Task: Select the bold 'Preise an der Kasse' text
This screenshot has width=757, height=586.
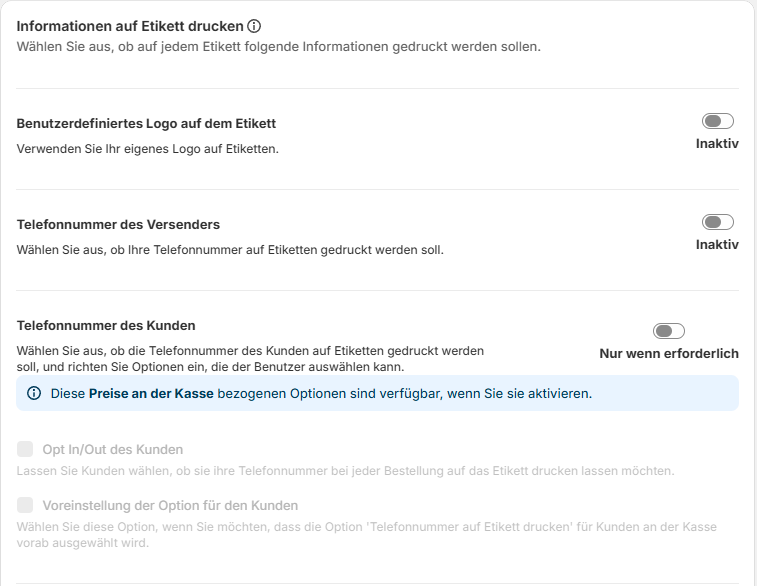Action: point(151,393)
